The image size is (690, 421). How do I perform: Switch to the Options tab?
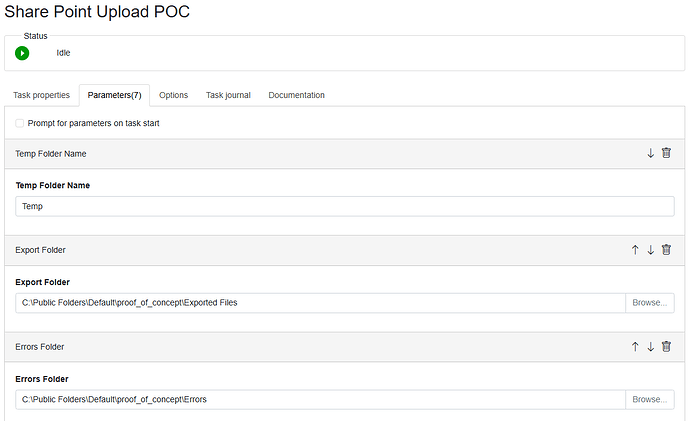(x=173, y=95)
